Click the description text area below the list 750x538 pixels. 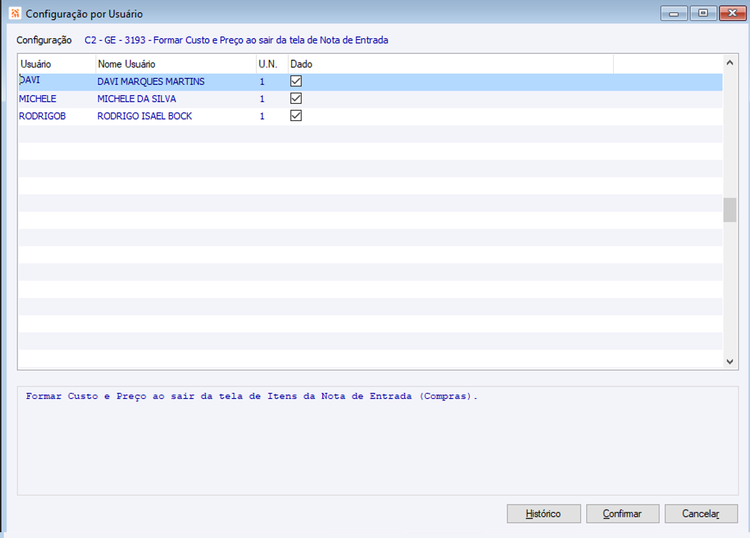(378, 440)
